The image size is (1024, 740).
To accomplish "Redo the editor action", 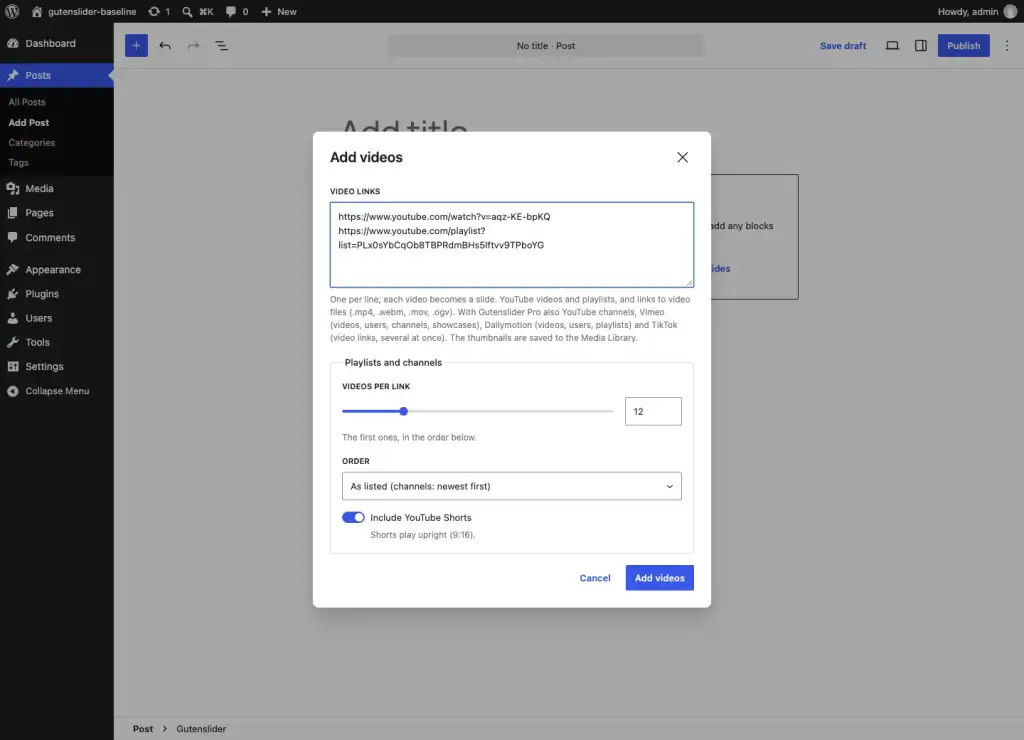I will click(x=193, y=45).
